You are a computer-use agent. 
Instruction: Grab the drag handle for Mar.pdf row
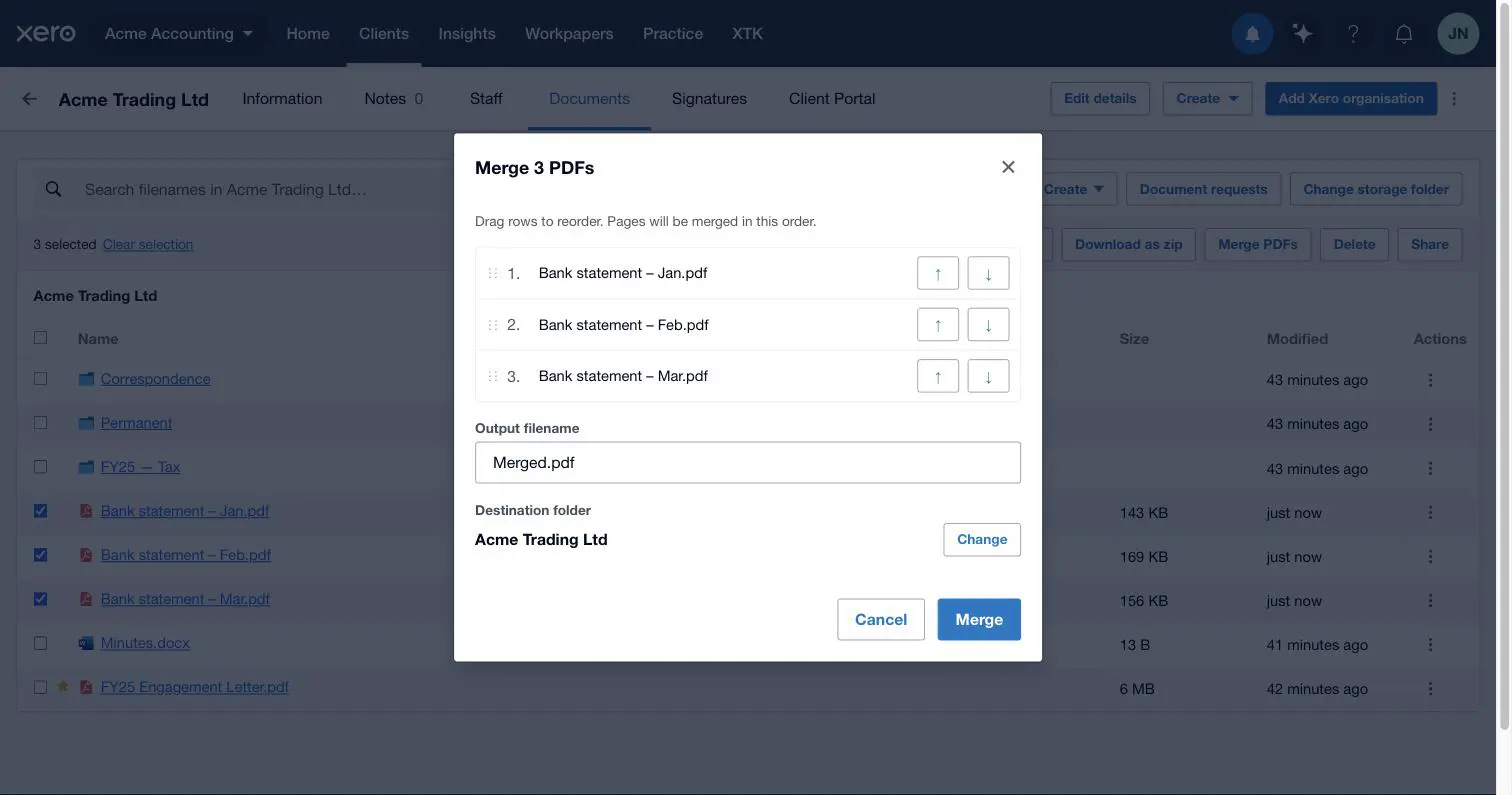tap(492, 376)
